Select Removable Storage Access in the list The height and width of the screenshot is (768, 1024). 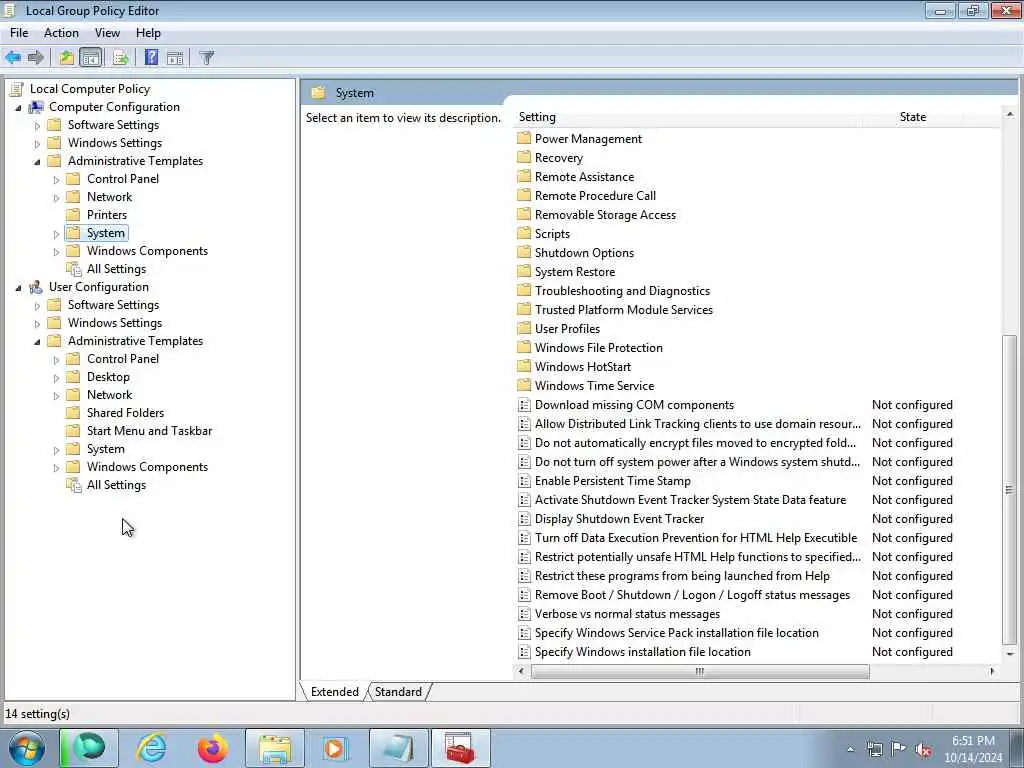pos(605,215)
